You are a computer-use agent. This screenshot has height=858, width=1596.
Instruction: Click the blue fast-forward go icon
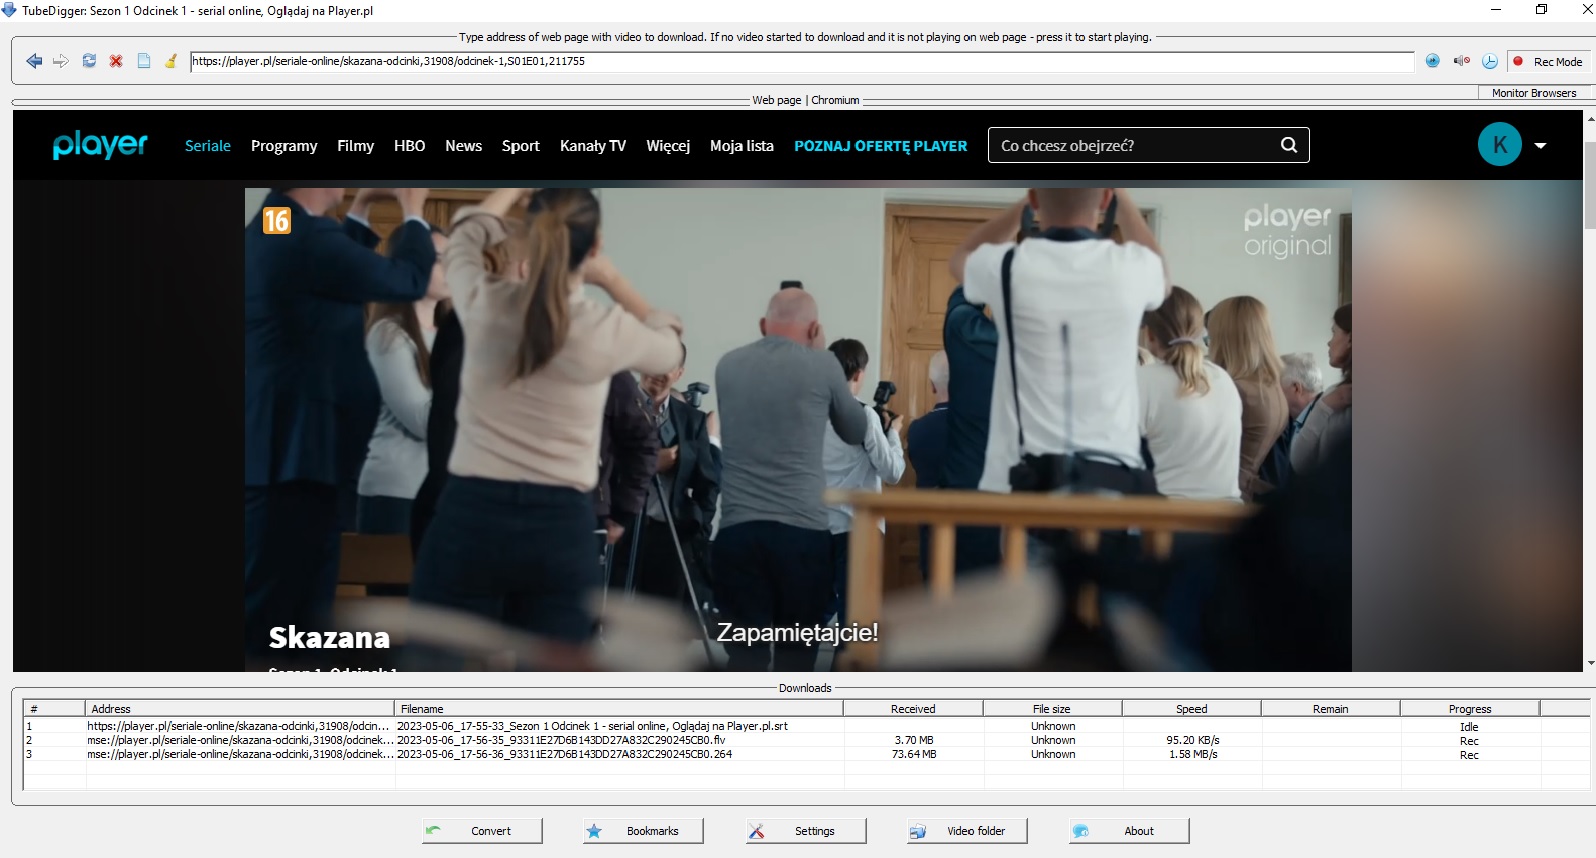point(1433,61)
